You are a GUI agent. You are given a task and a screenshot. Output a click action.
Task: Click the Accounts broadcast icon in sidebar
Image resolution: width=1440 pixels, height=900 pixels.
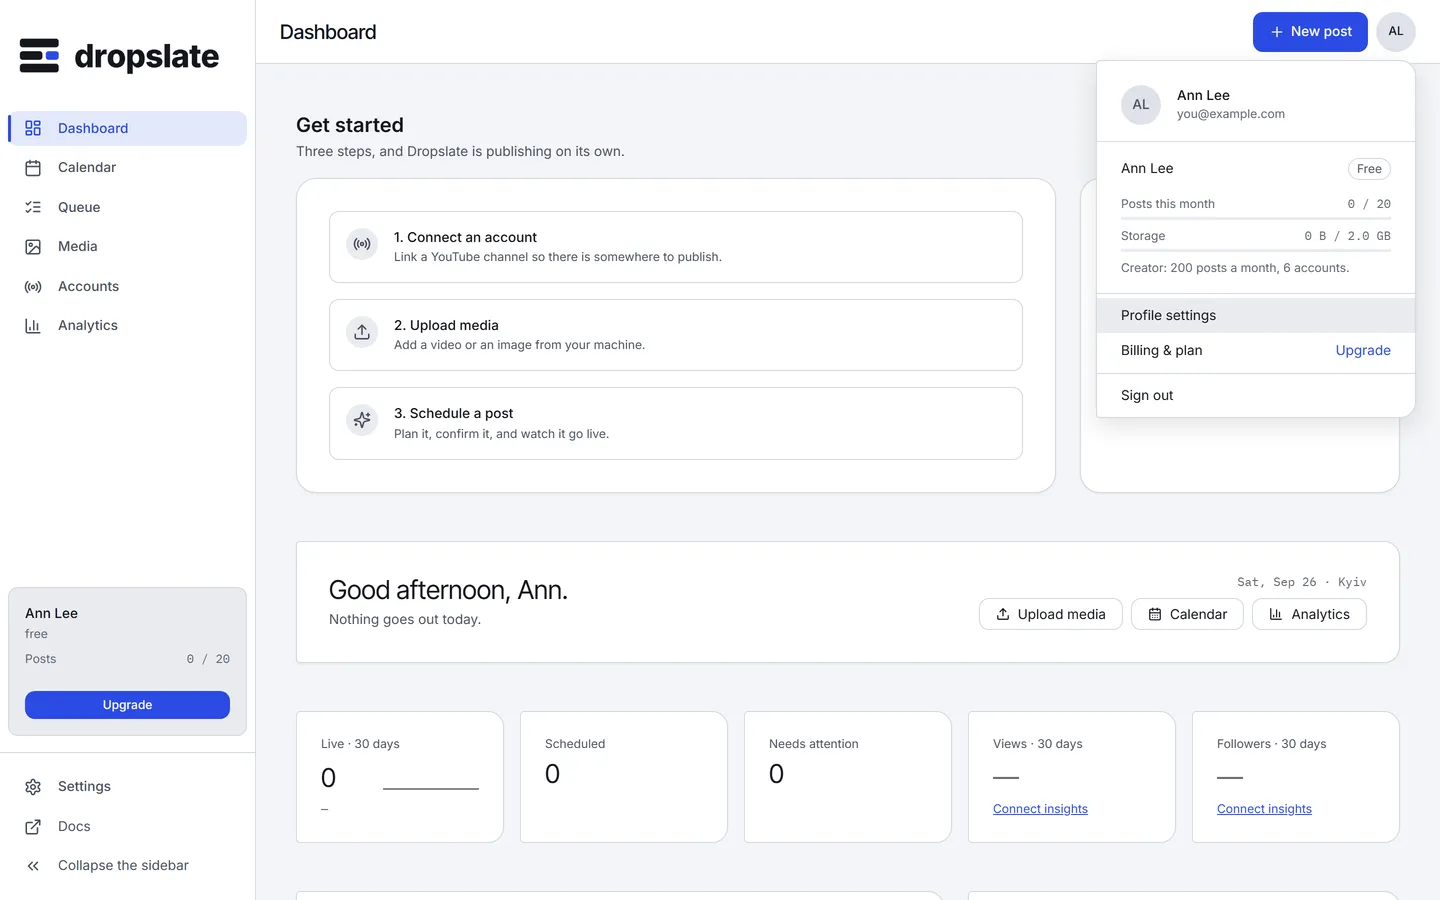click(x=33, y=287)
